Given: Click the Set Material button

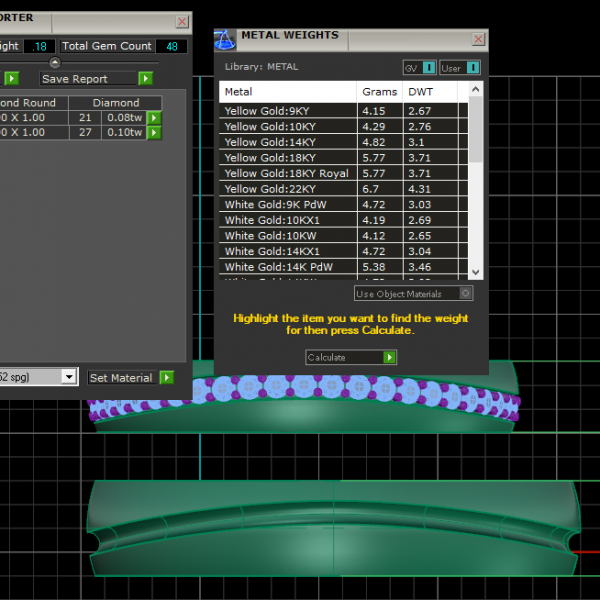Looking at the screenshot, I should click(121, 377).
